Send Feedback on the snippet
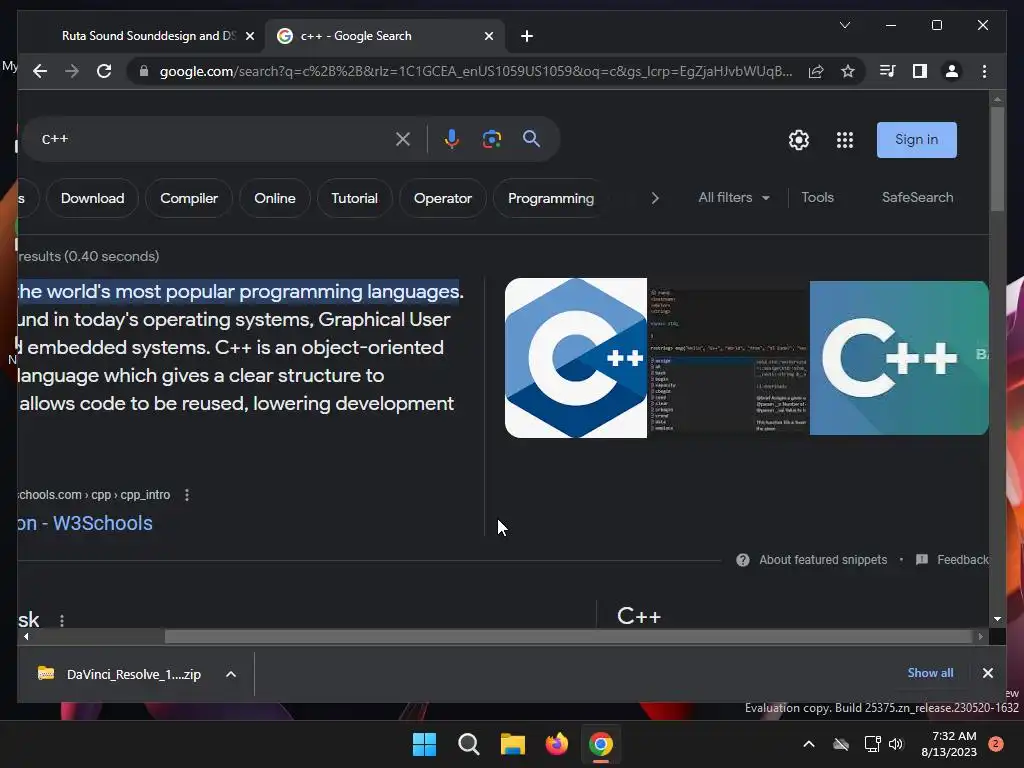This screenshot has width=1024, height=768. (x=953, y=560)
